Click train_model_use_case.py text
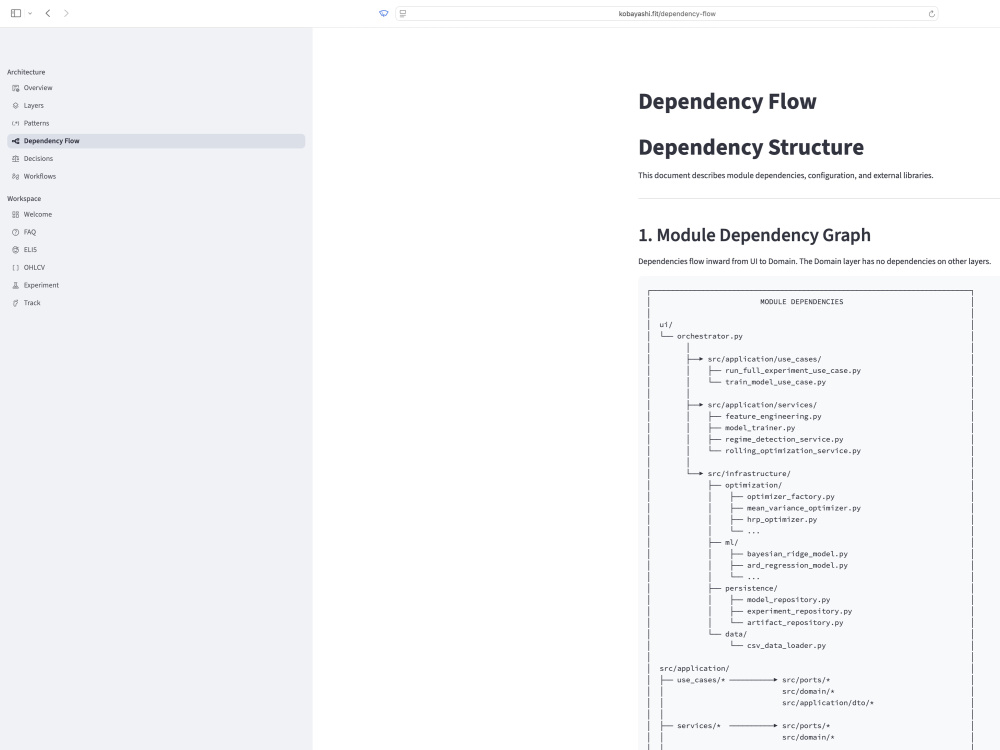The width and height of the screenshot is (1000, 750). click(x=776, y=382)
